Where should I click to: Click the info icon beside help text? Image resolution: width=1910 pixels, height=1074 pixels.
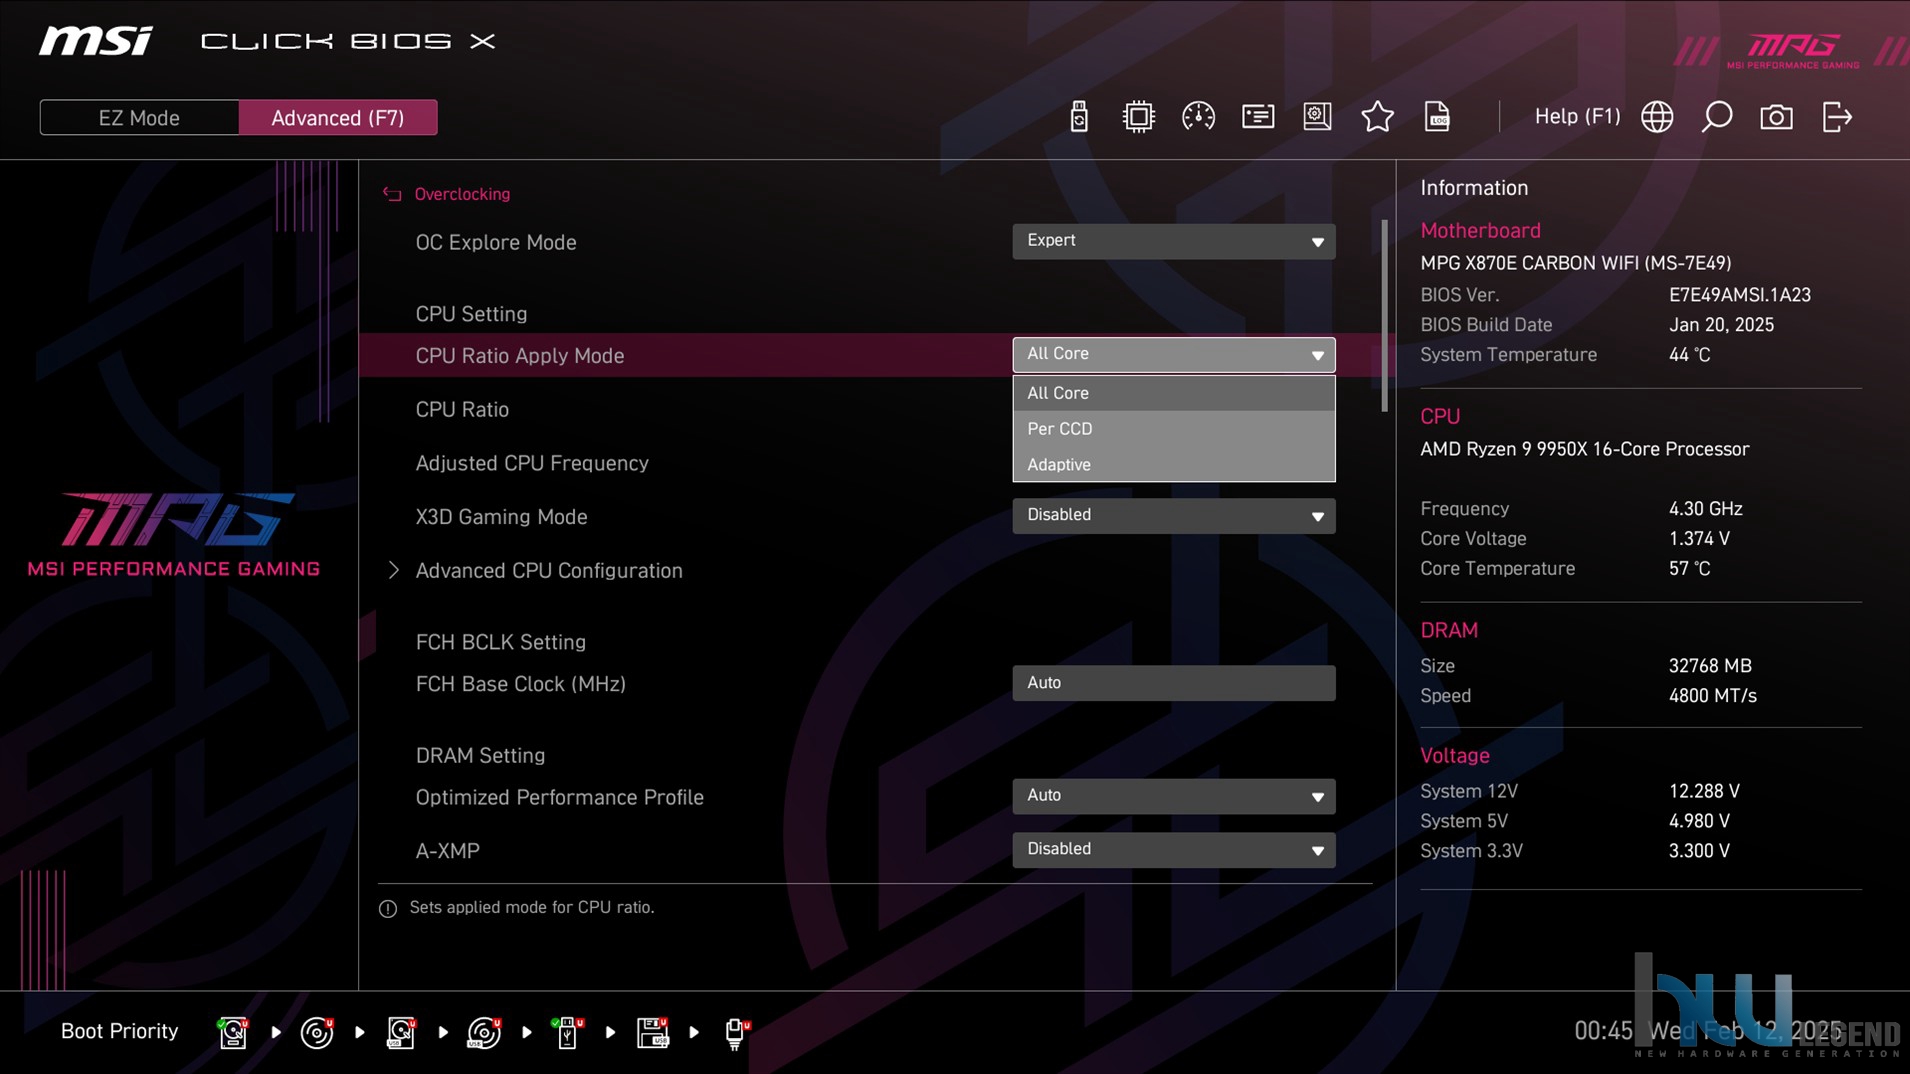pyautogui.click(x=388, y=908)
